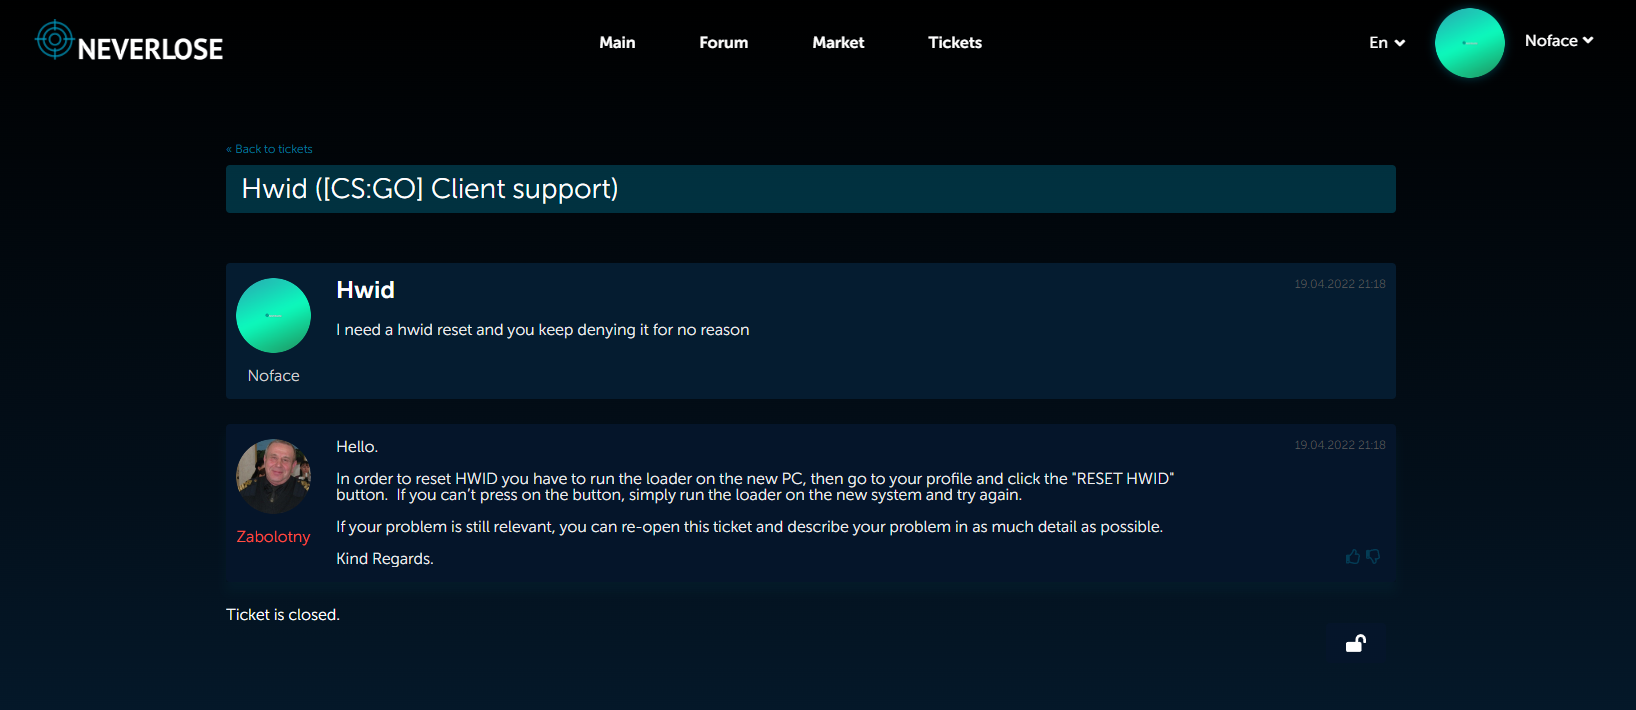Click the Neverlose crosshair logo

click(x=54, y=40)
